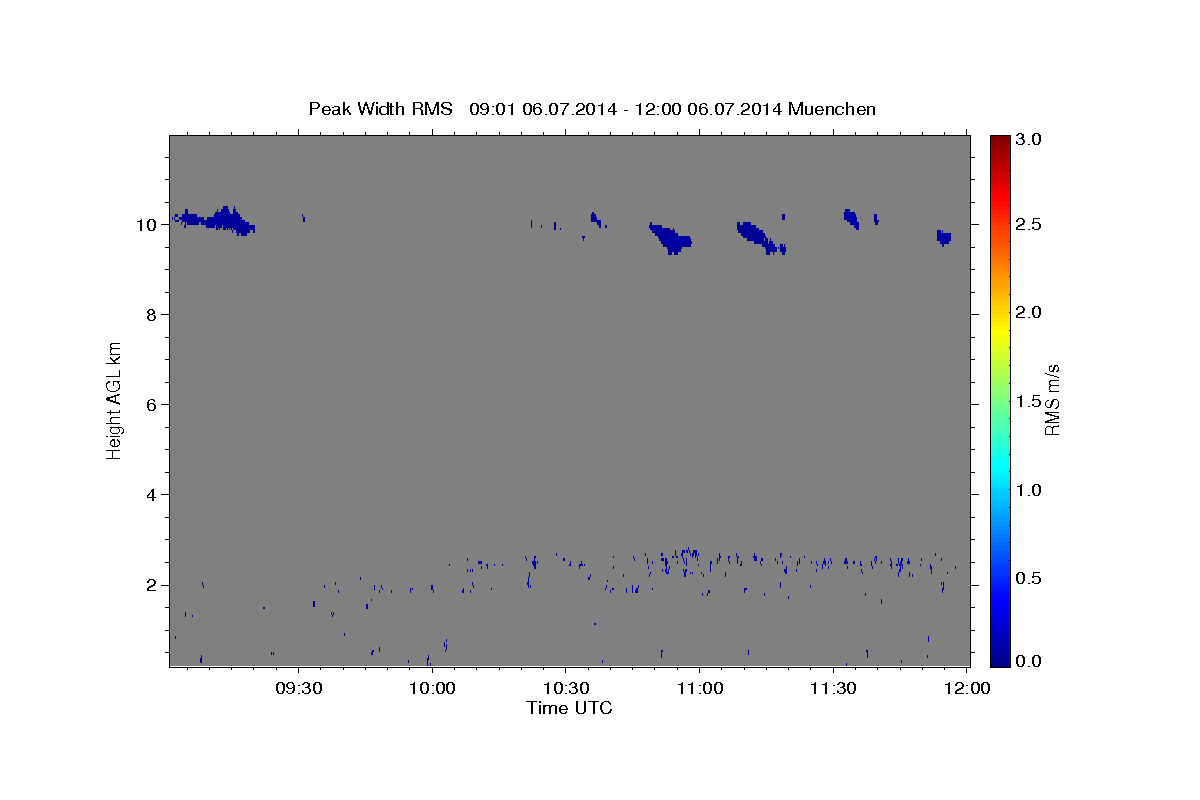This screenshot has height=800, width=1200.
Task: Click the 11:30 time tick label
Action: point(832,689)
